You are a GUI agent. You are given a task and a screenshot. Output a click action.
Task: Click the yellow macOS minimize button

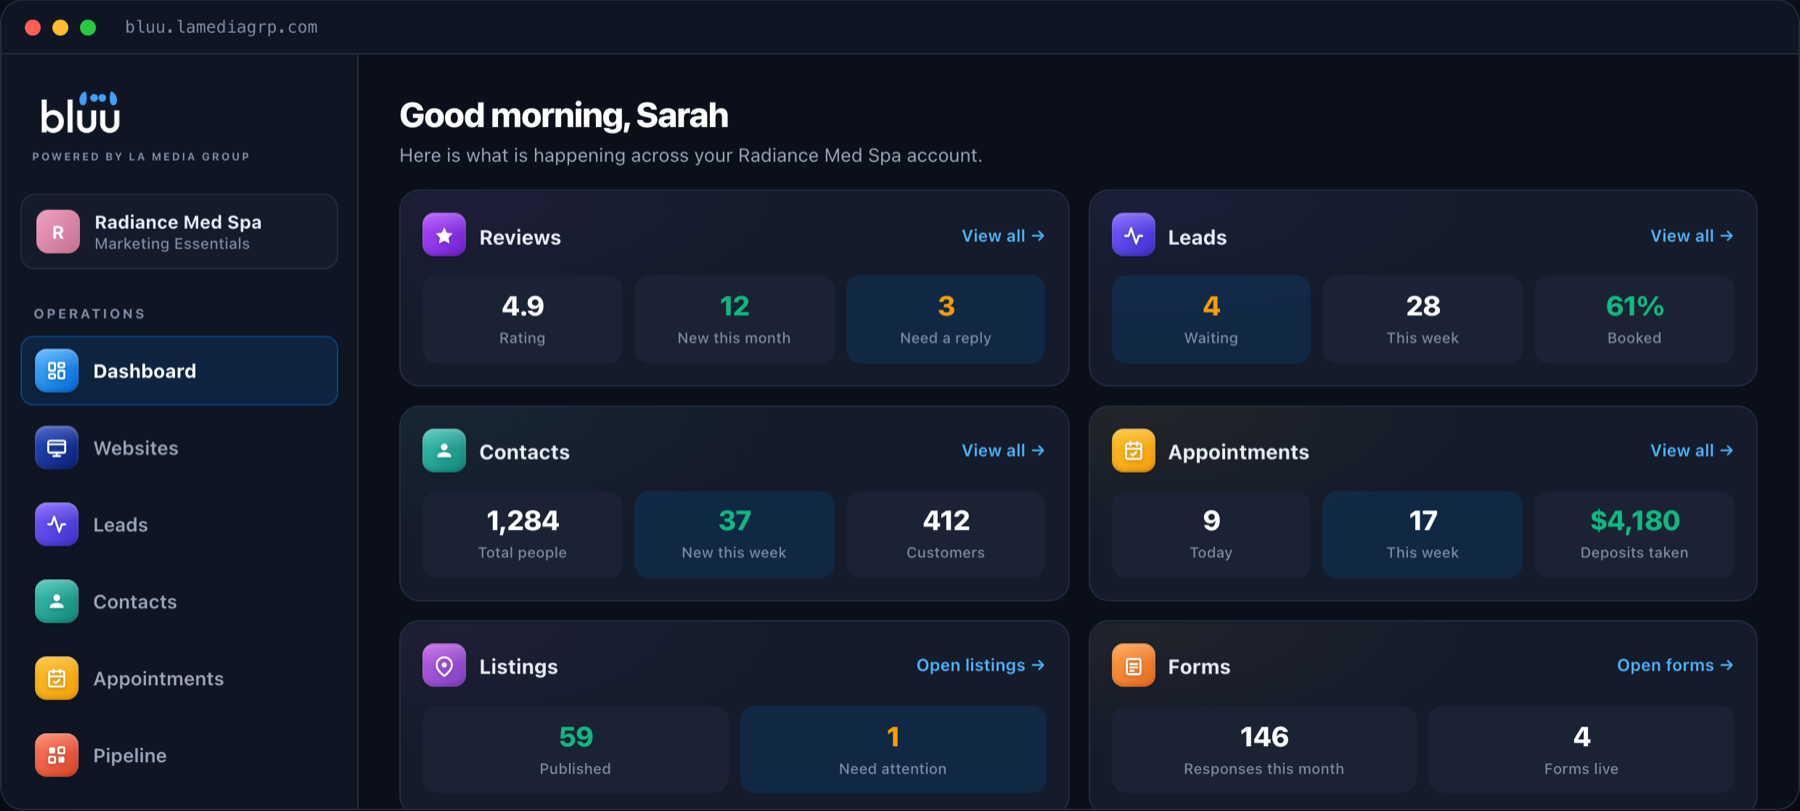pyautogui.click(x=60, y=27)
